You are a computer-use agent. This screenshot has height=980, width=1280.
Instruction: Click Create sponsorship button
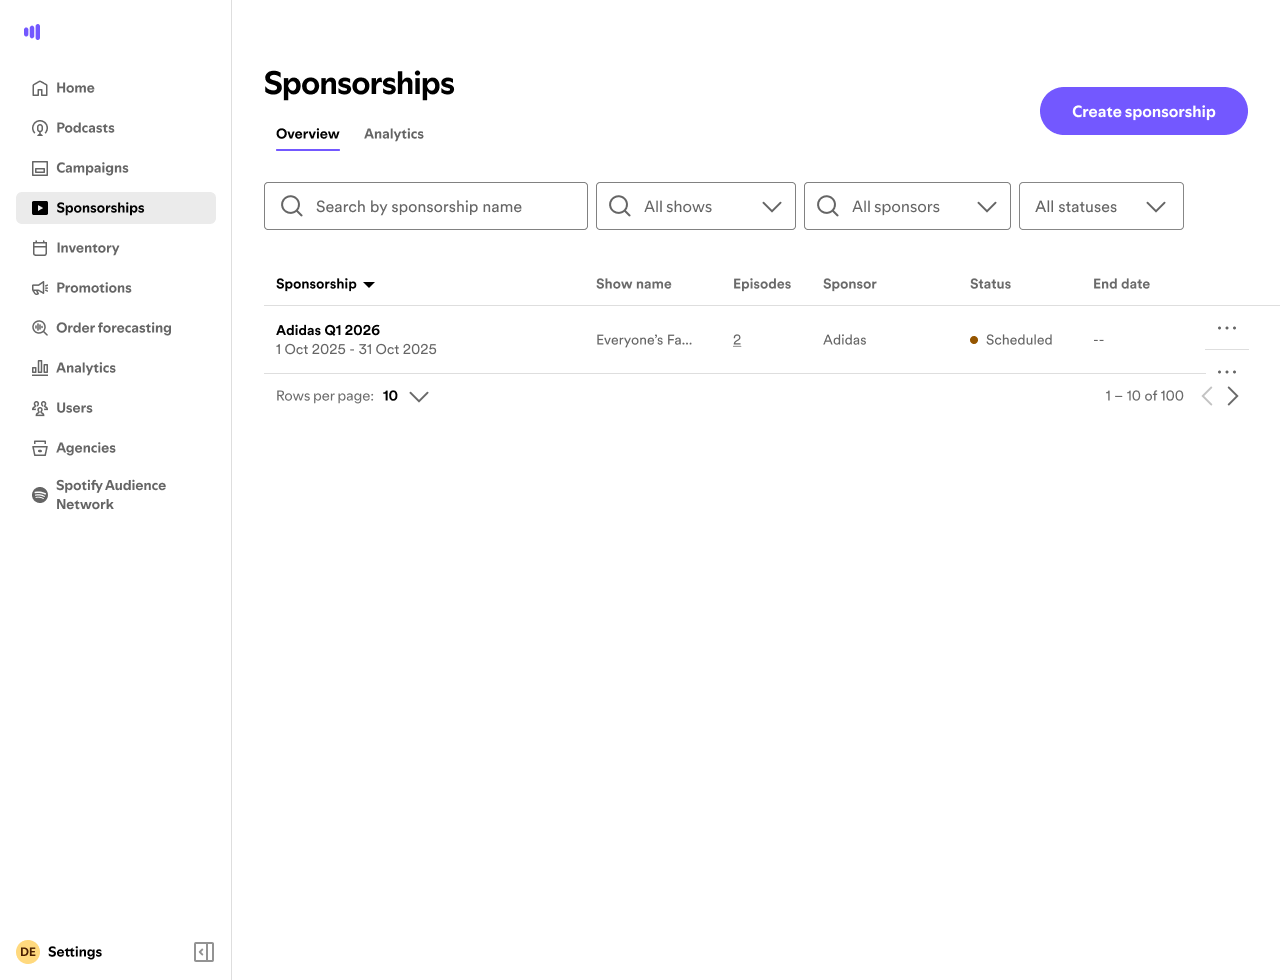point(1144,111)
